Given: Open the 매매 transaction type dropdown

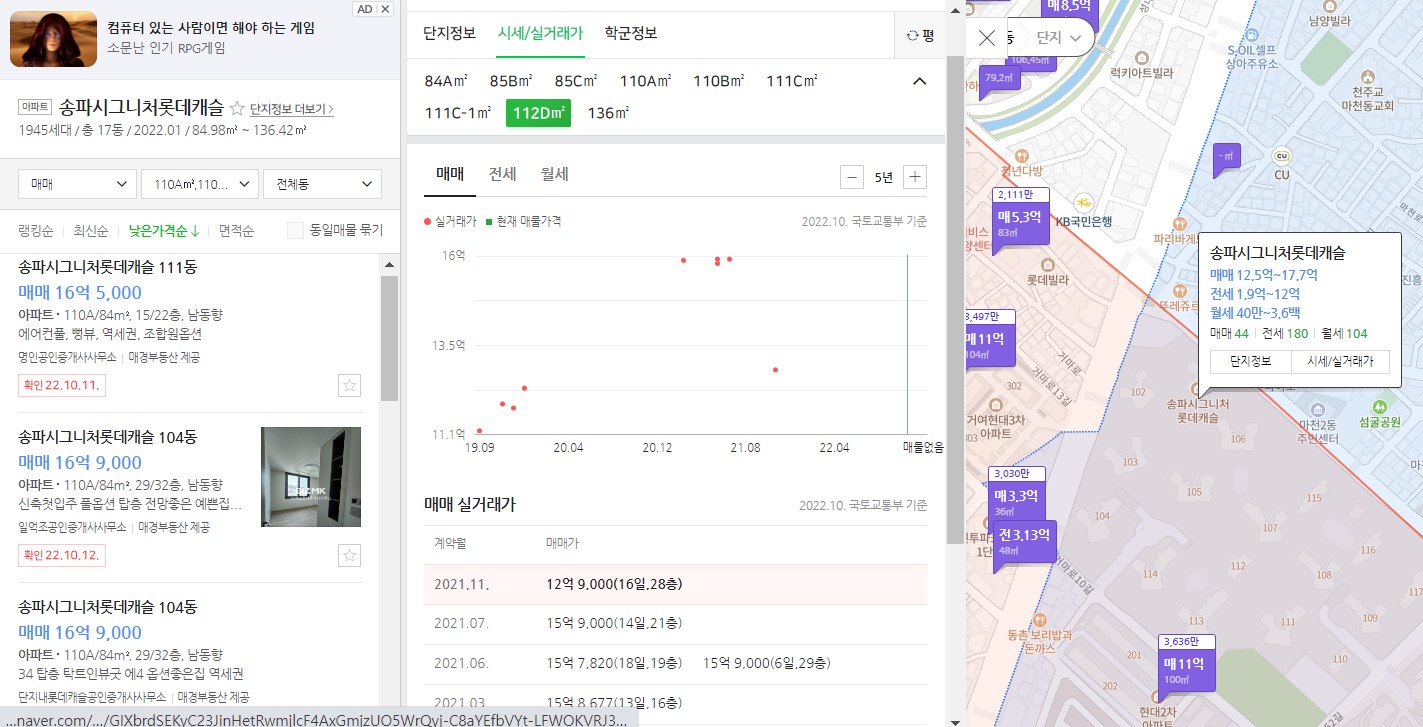Looking at the screenshot, I should (78, 184).
